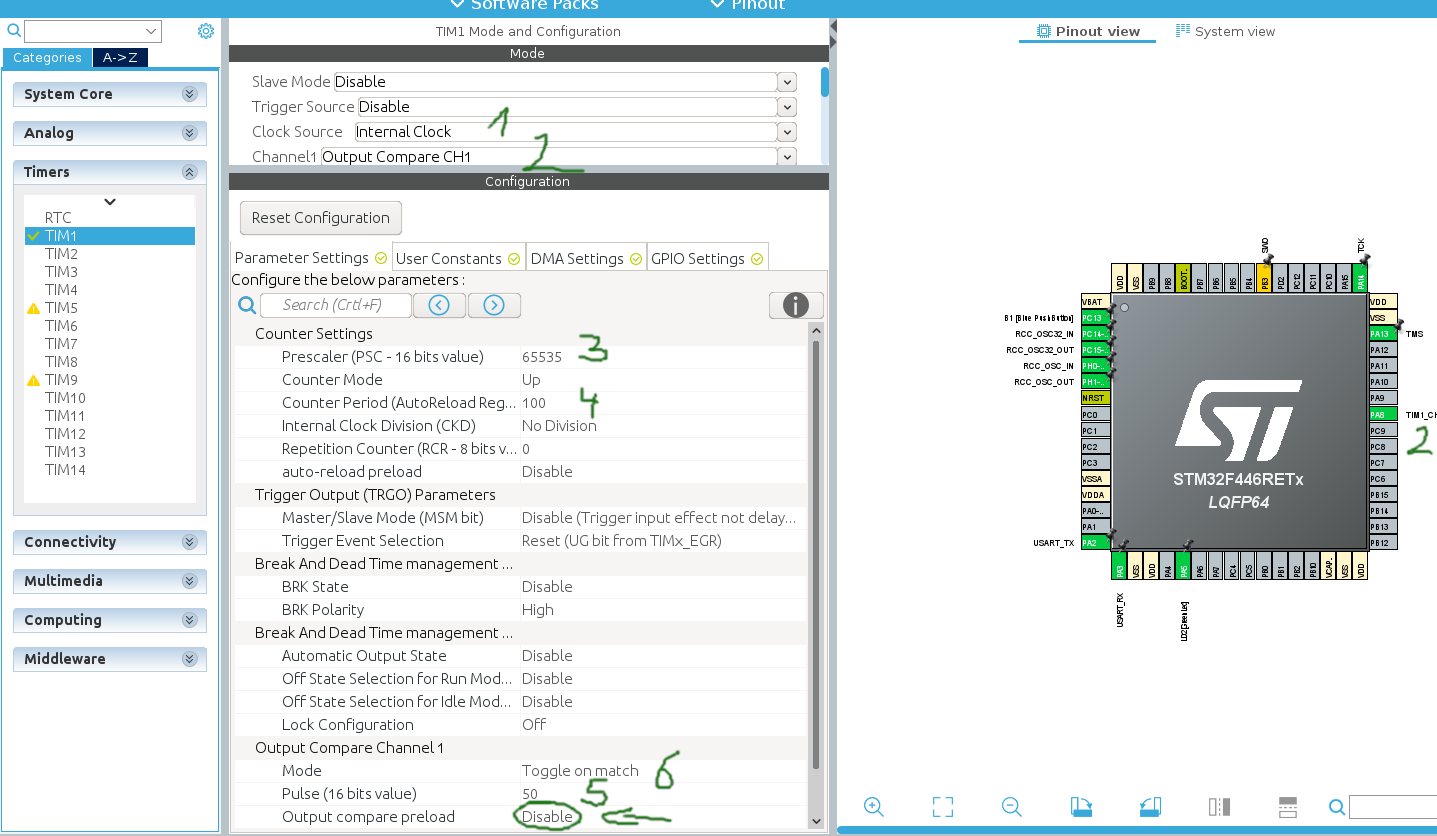Click the green checkmark beside TIM1
This screenshot has width=1437, height=836.
(34, 236)
